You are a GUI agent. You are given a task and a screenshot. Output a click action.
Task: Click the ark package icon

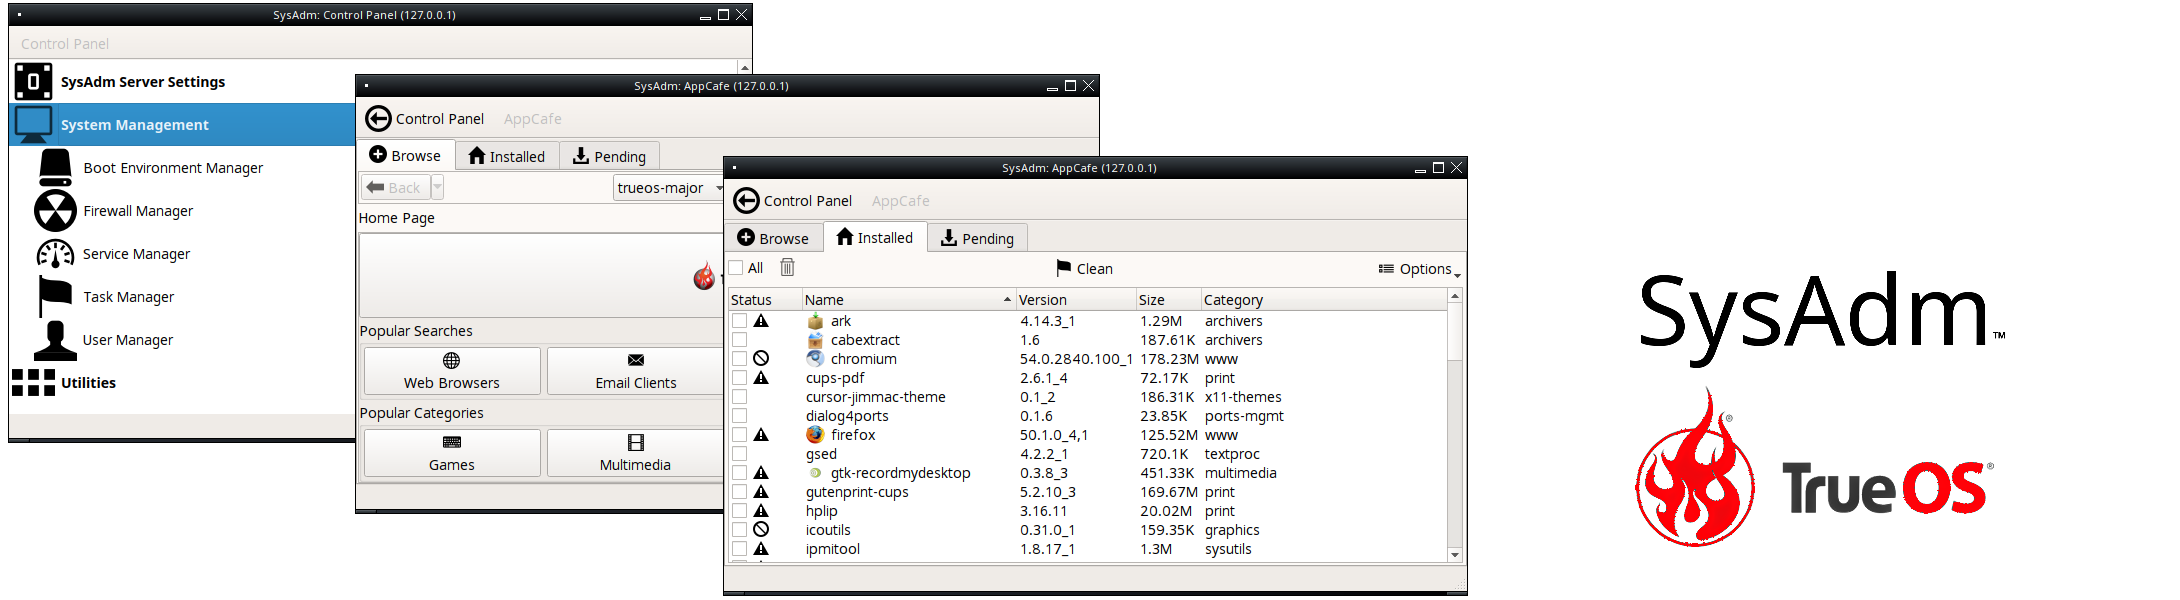click(815, 321)
